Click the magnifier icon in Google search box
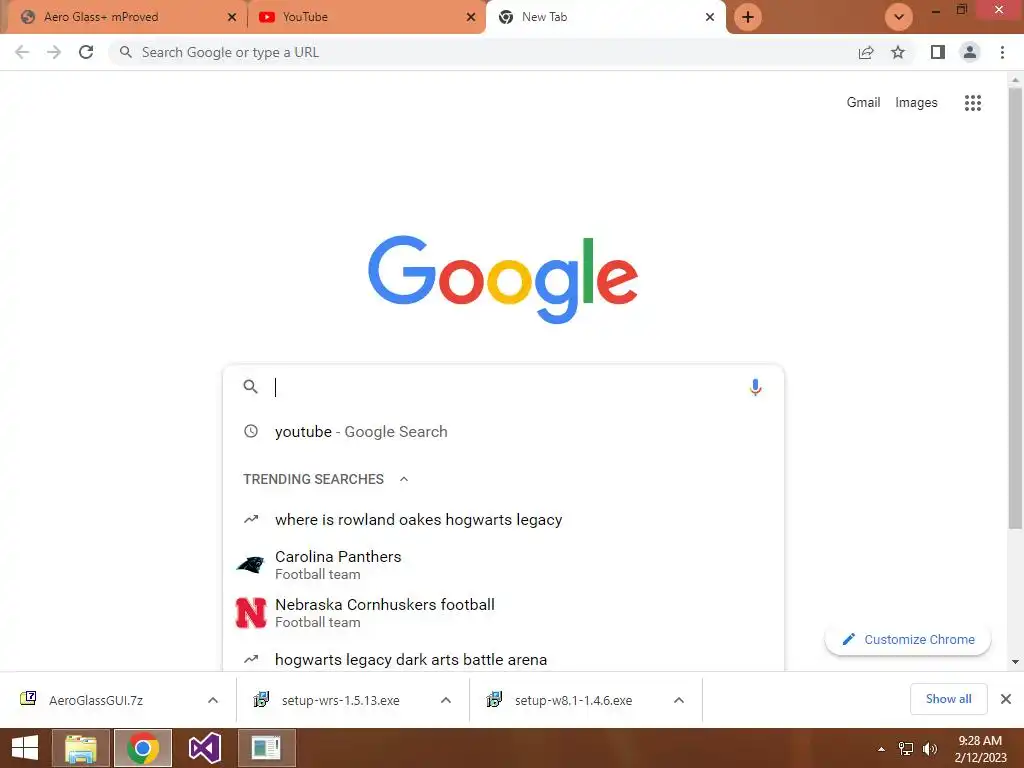The height and width of the screenshot is (768, 1024). click(x=251, y=387)
